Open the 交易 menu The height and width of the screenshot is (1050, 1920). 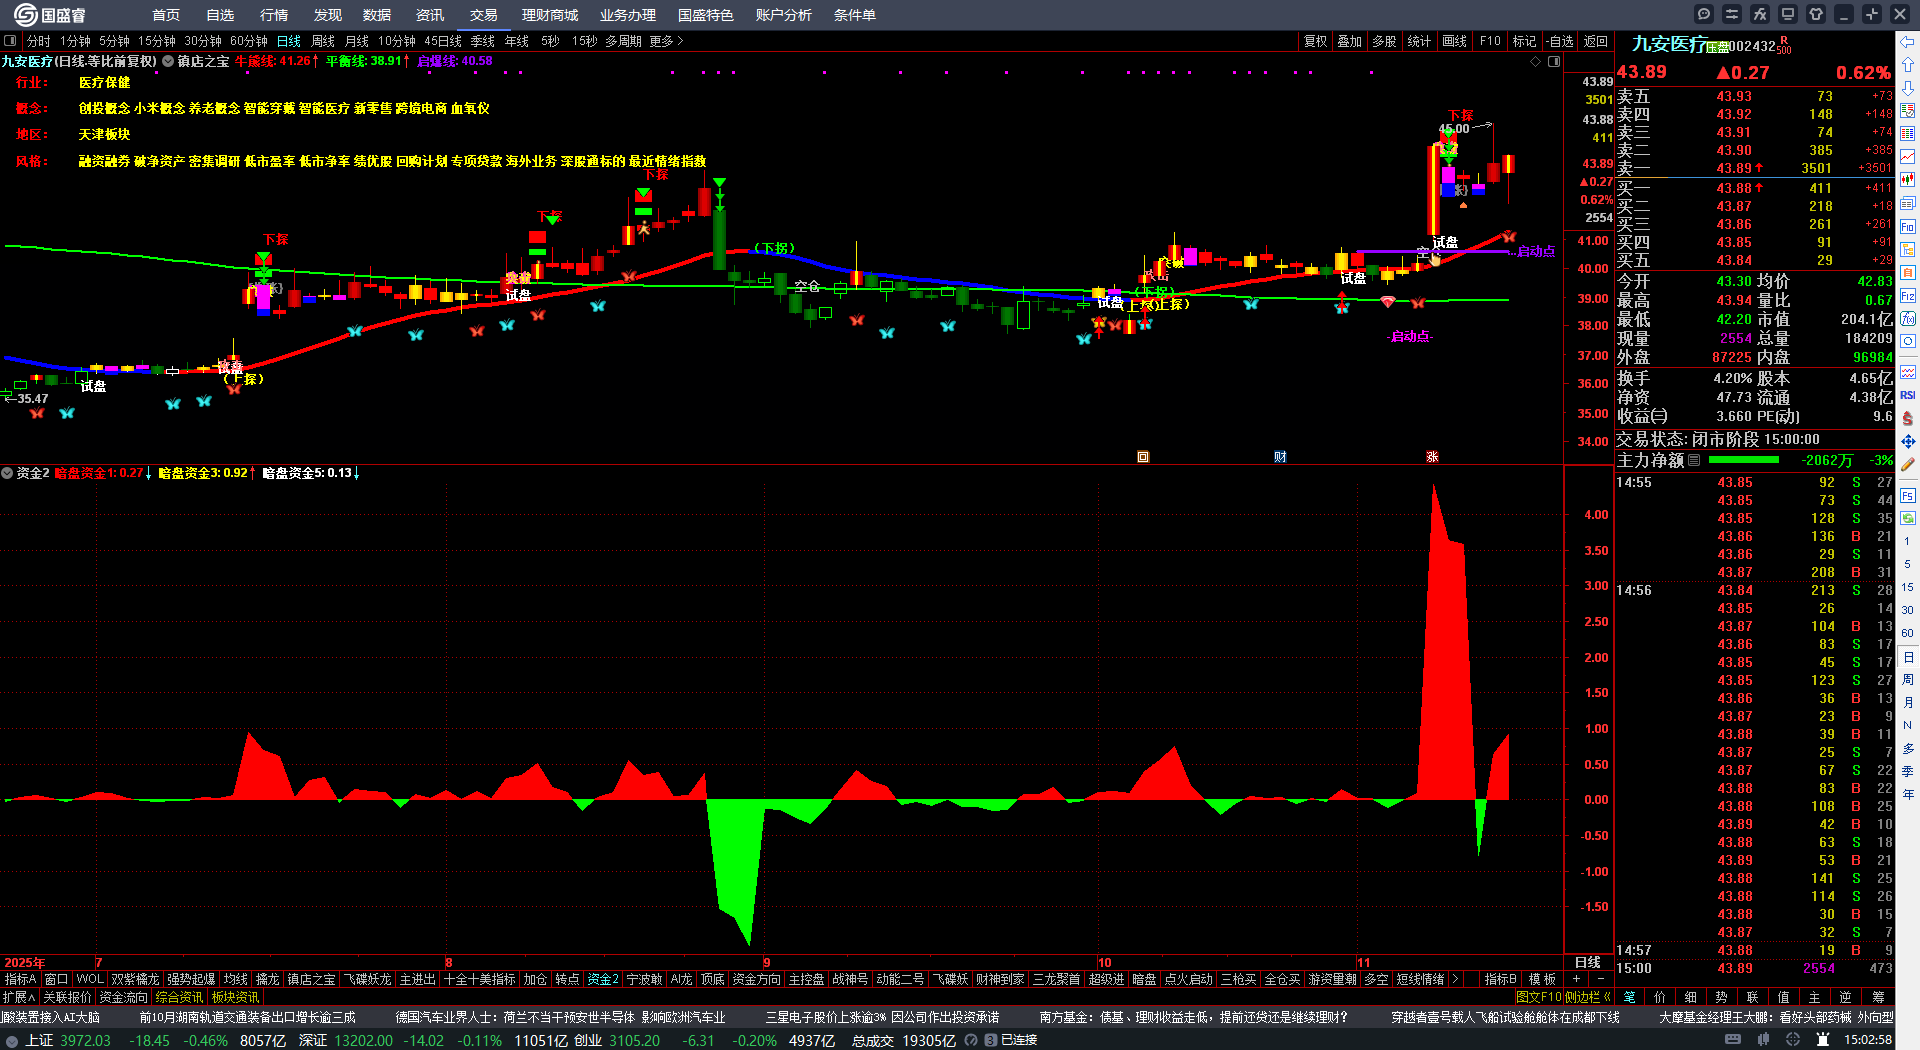(x=484, y=15)
